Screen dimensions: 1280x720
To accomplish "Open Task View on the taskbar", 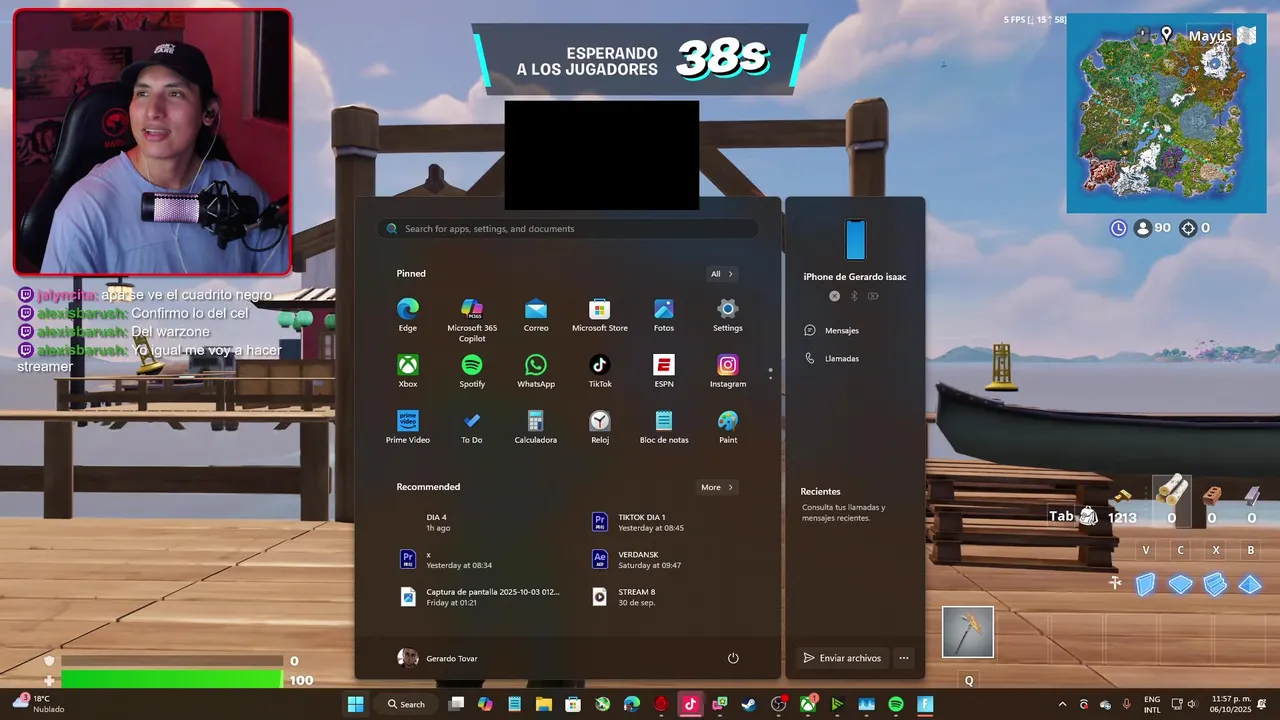I will click(x=456, y=704).
